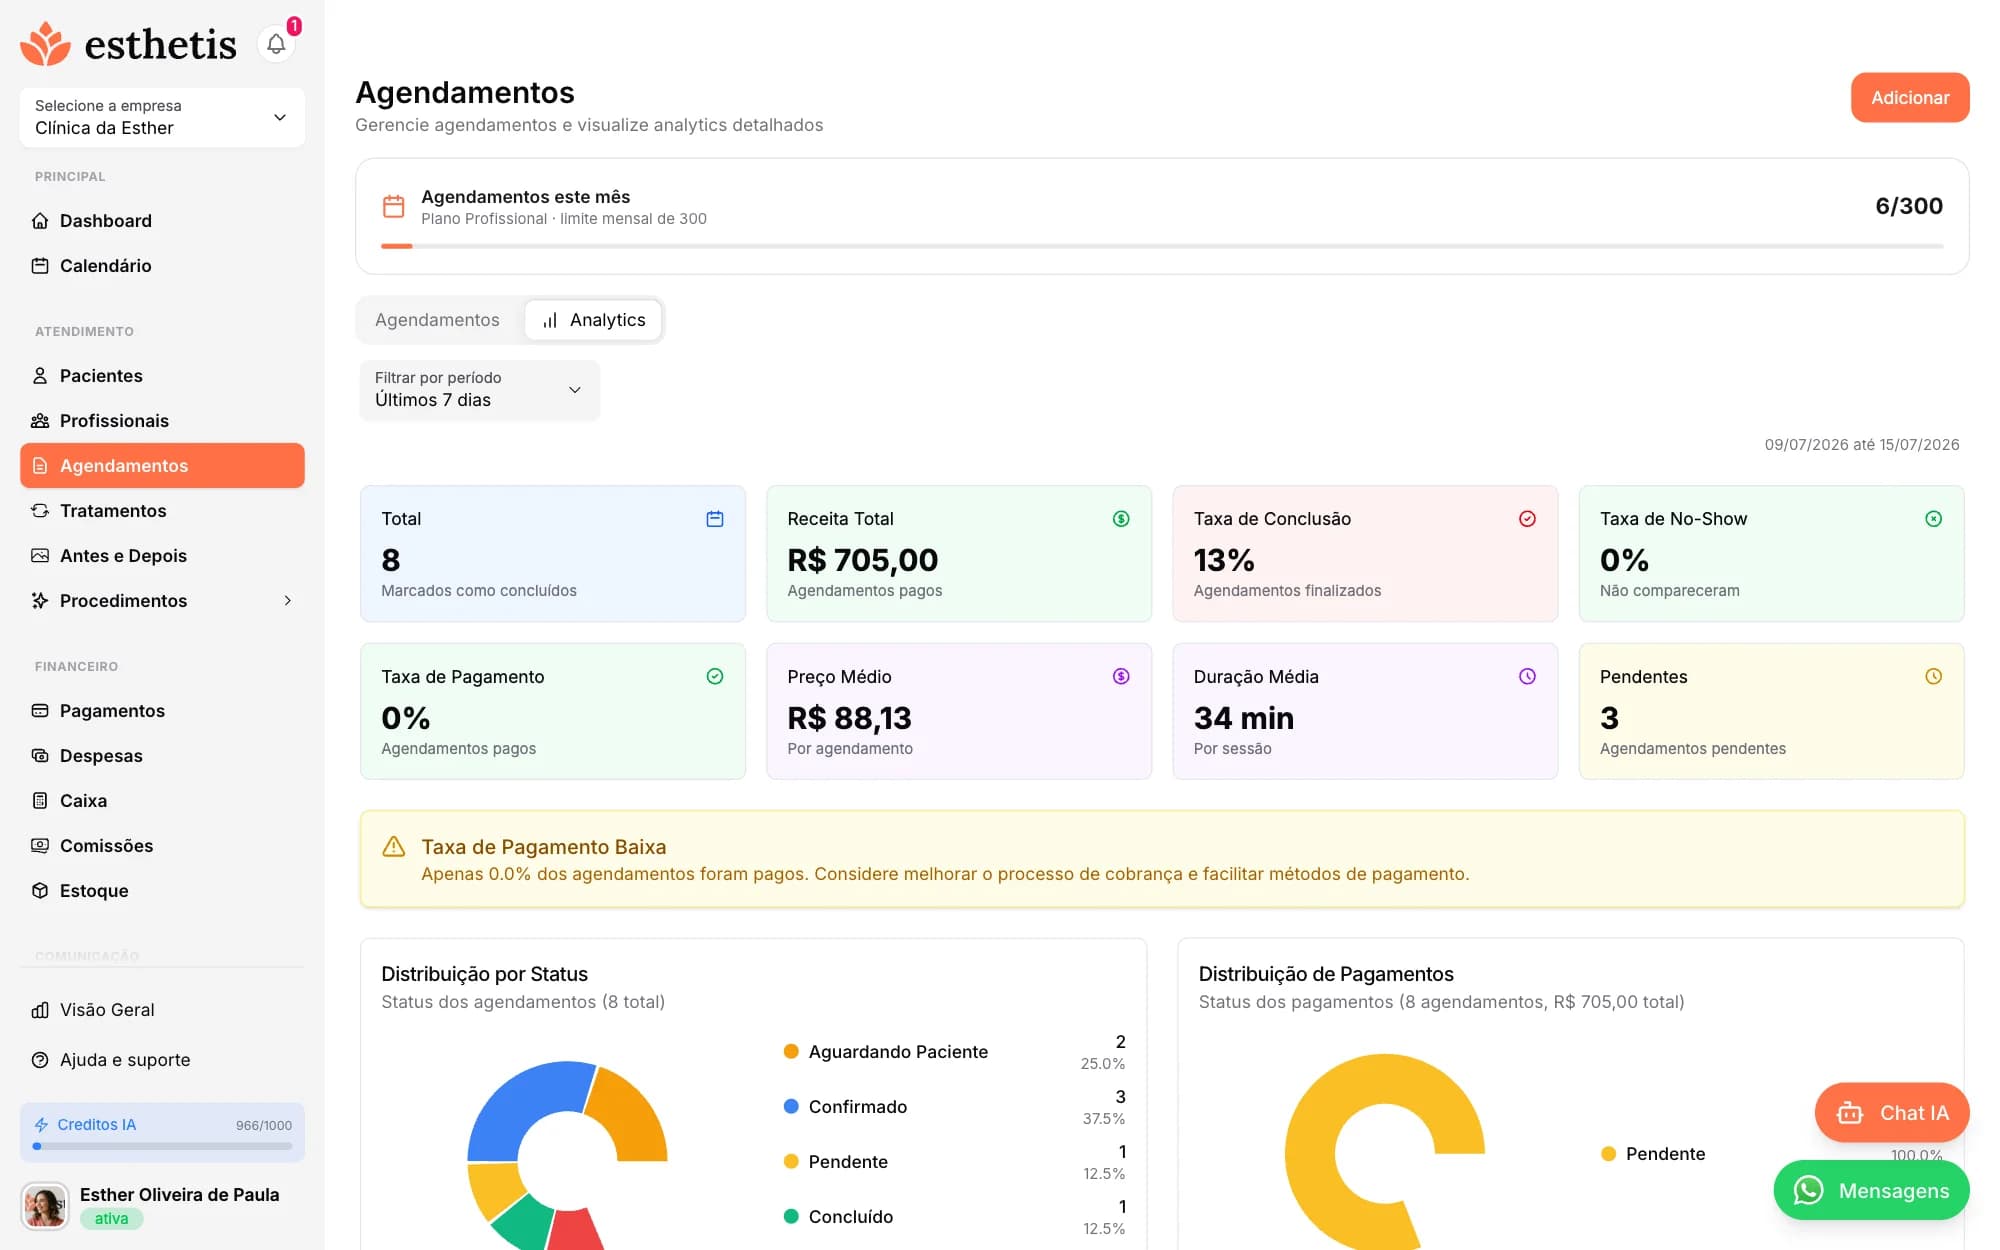The height and width of the screenshot is (1250, 2000).
Task: Click the esthetis lotus logo
Action: pyautogui.click(x=45, y=44)
